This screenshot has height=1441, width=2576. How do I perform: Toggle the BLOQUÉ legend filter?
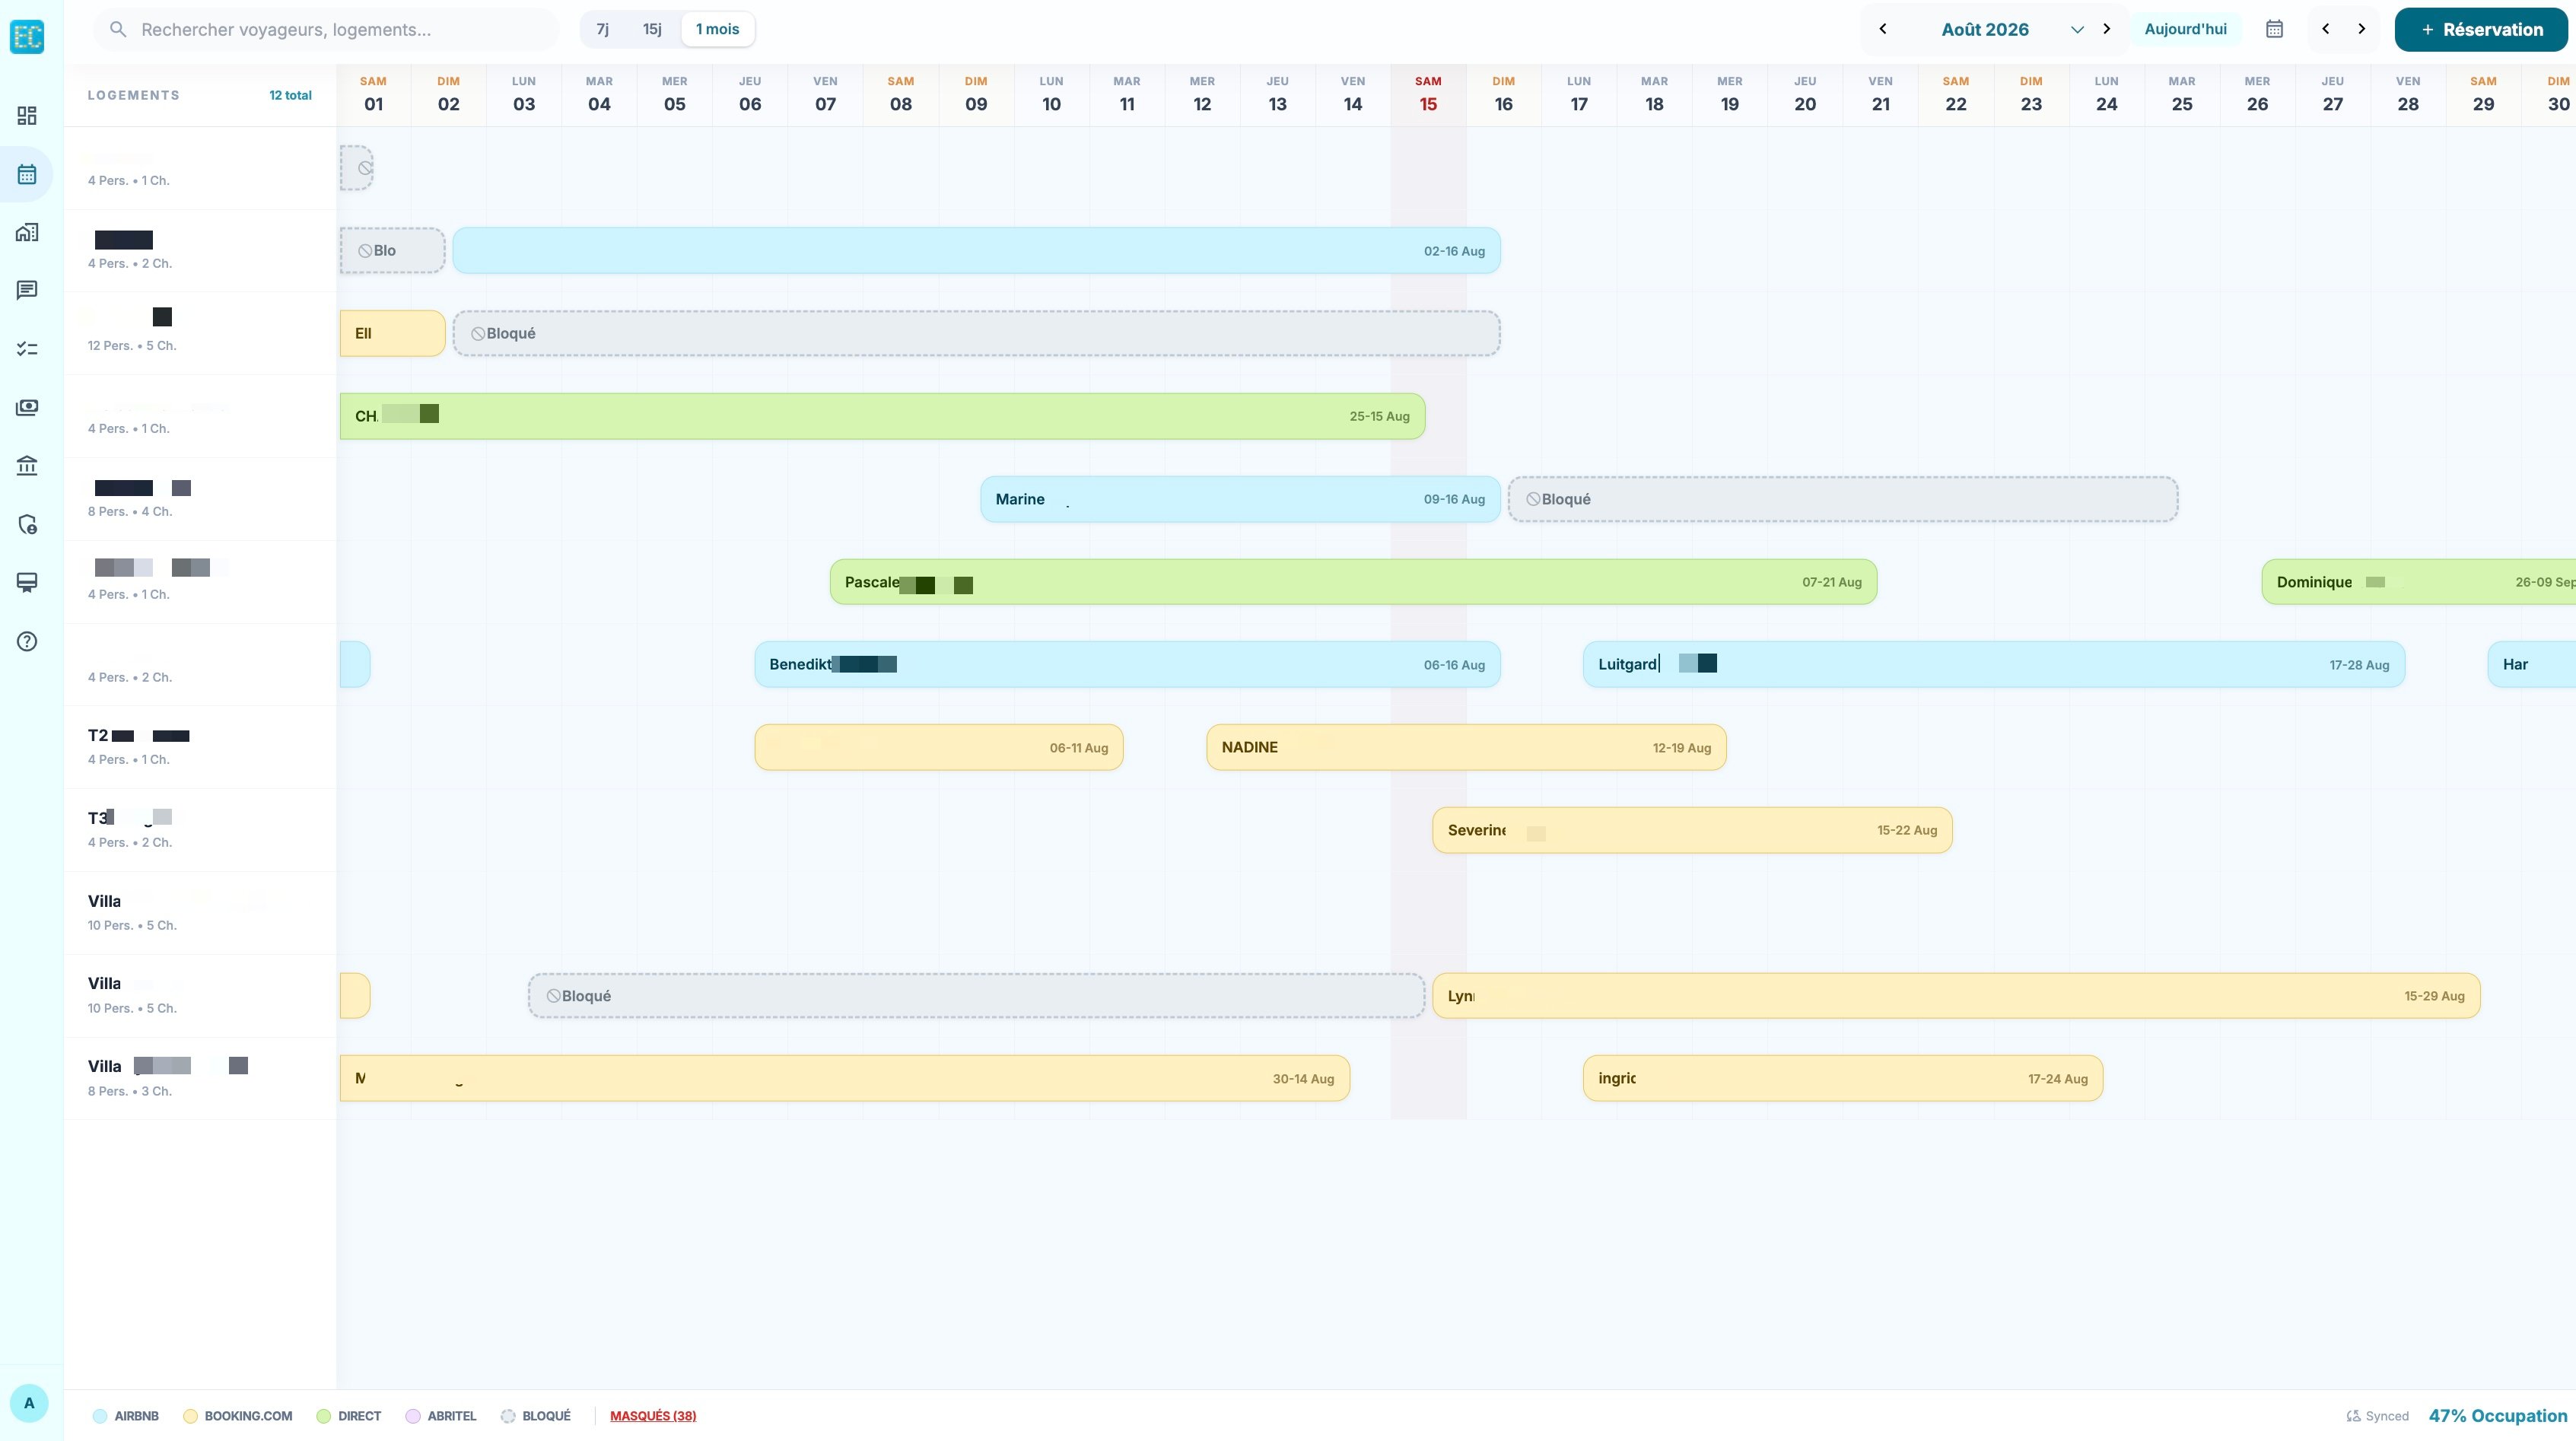tap(535, 1416)
